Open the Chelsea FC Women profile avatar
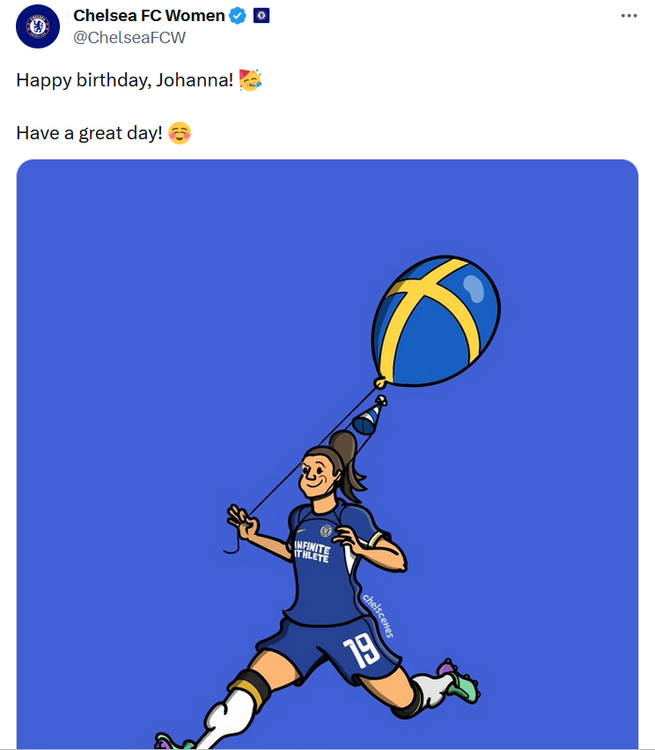655x750 pixels. click(x=38, y=26)
